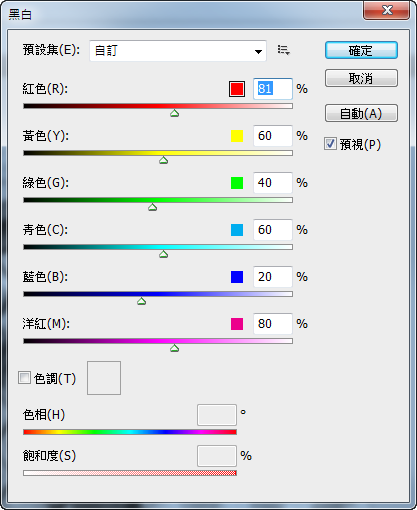Viewport: 417px width, 510px height.
Task: Click the blue color swatch
Action: (x=237, y=277)
